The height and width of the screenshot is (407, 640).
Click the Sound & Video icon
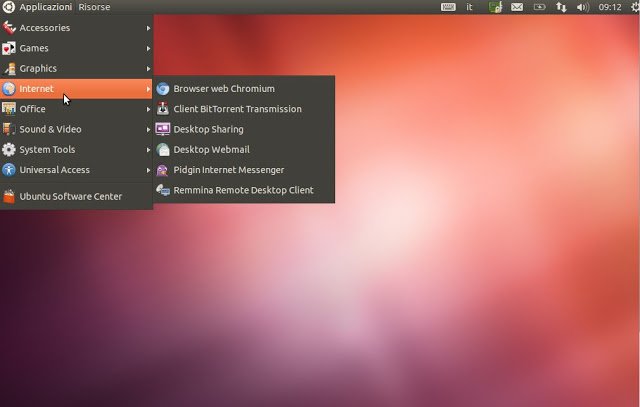(x=9, y=129)
